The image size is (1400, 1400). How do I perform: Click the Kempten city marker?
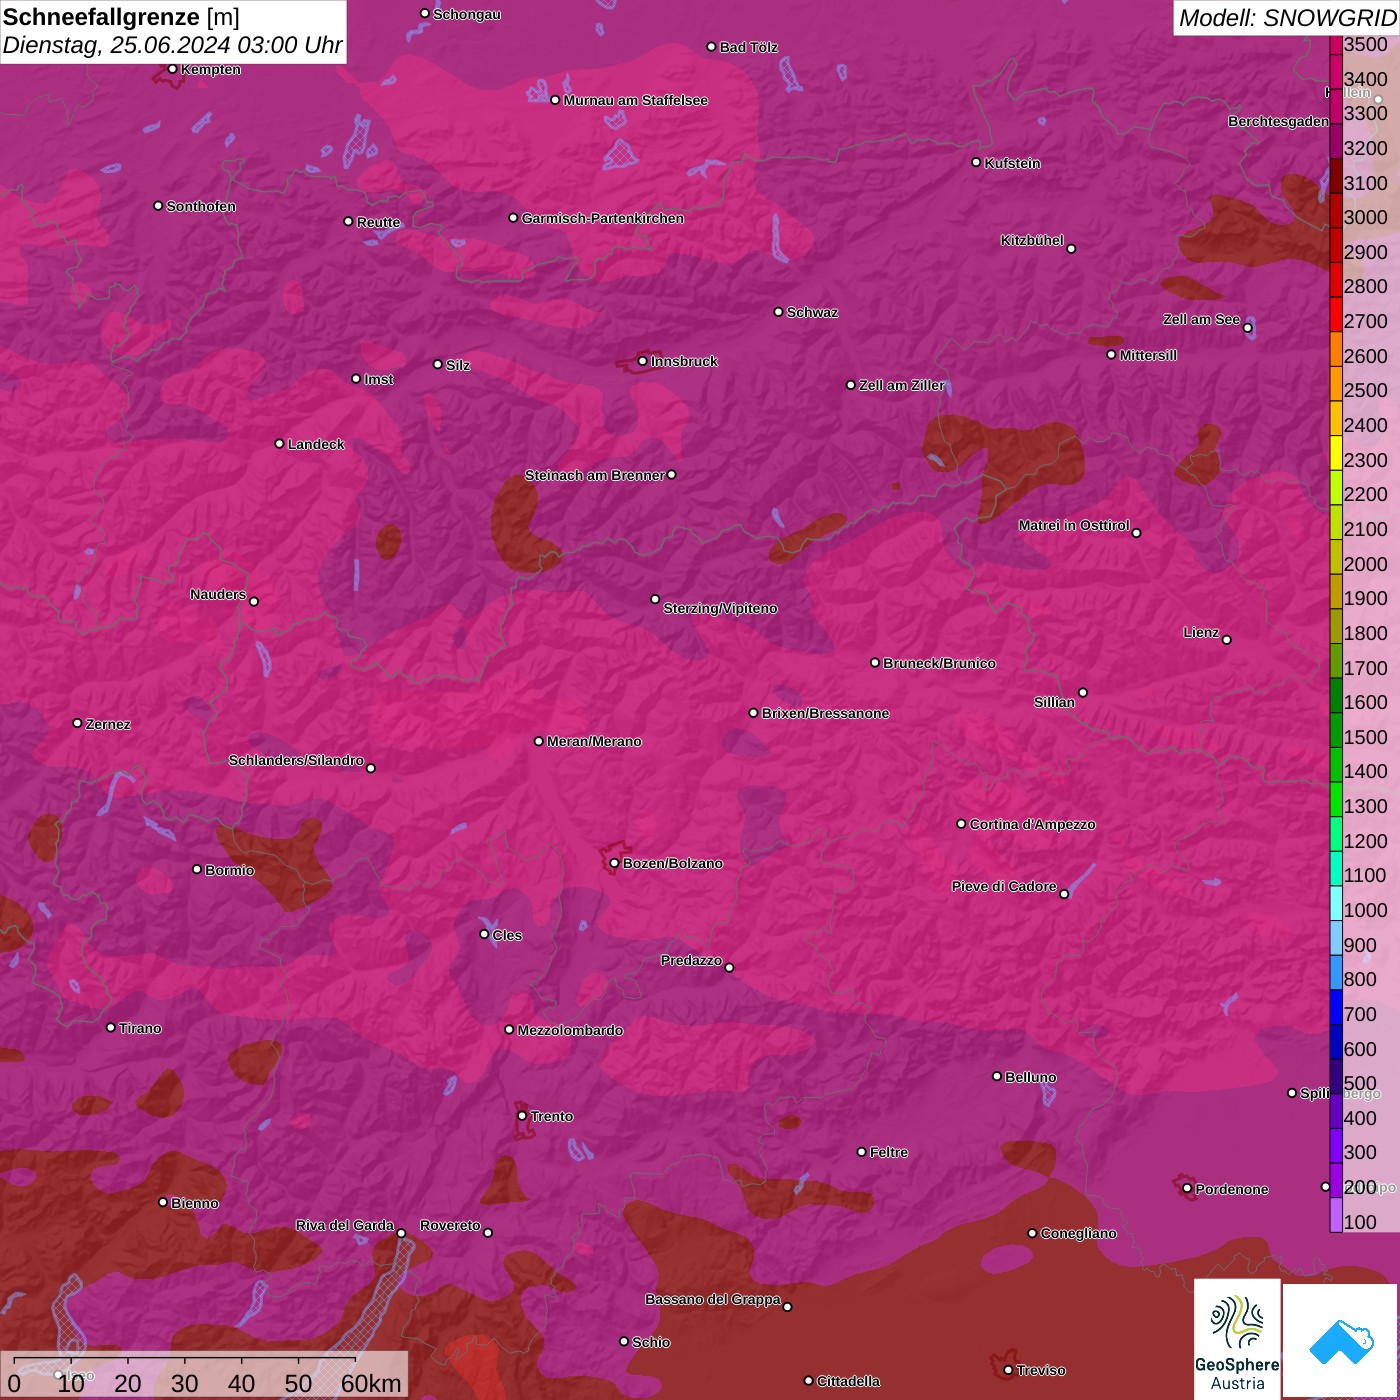pyautogui.click(x=172, y=69)
